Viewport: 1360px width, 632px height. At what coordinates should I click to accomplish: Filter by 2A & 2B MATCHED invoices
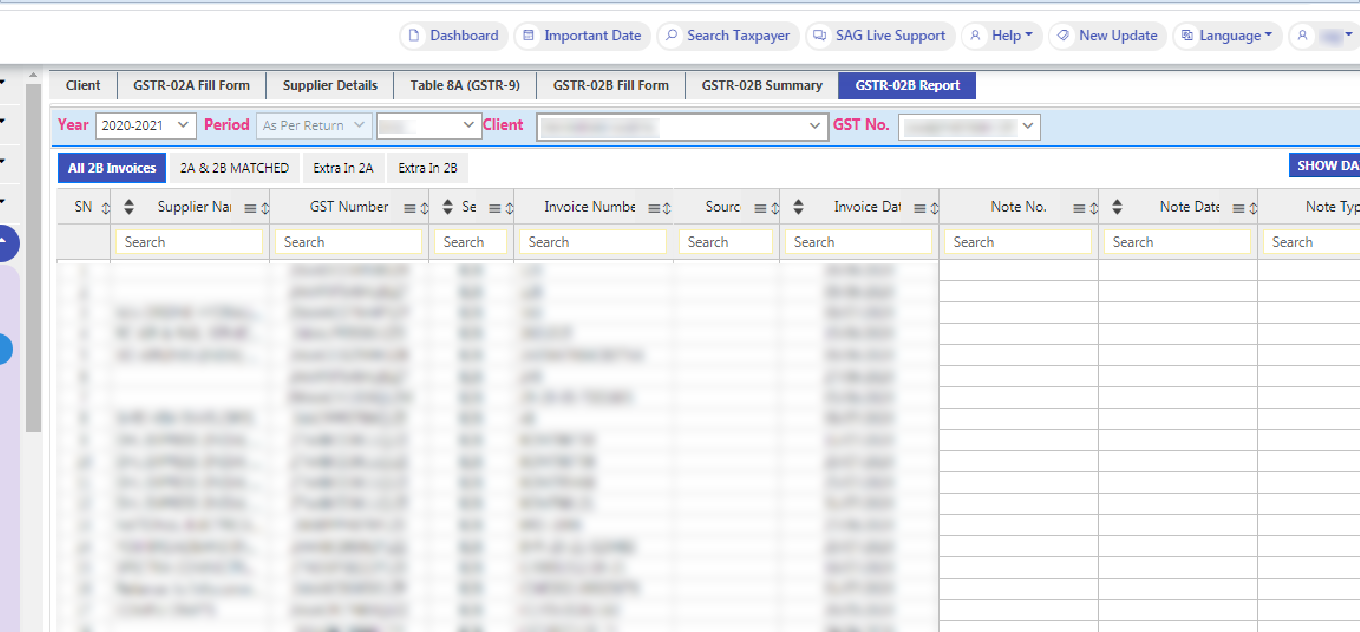[234, 168]
